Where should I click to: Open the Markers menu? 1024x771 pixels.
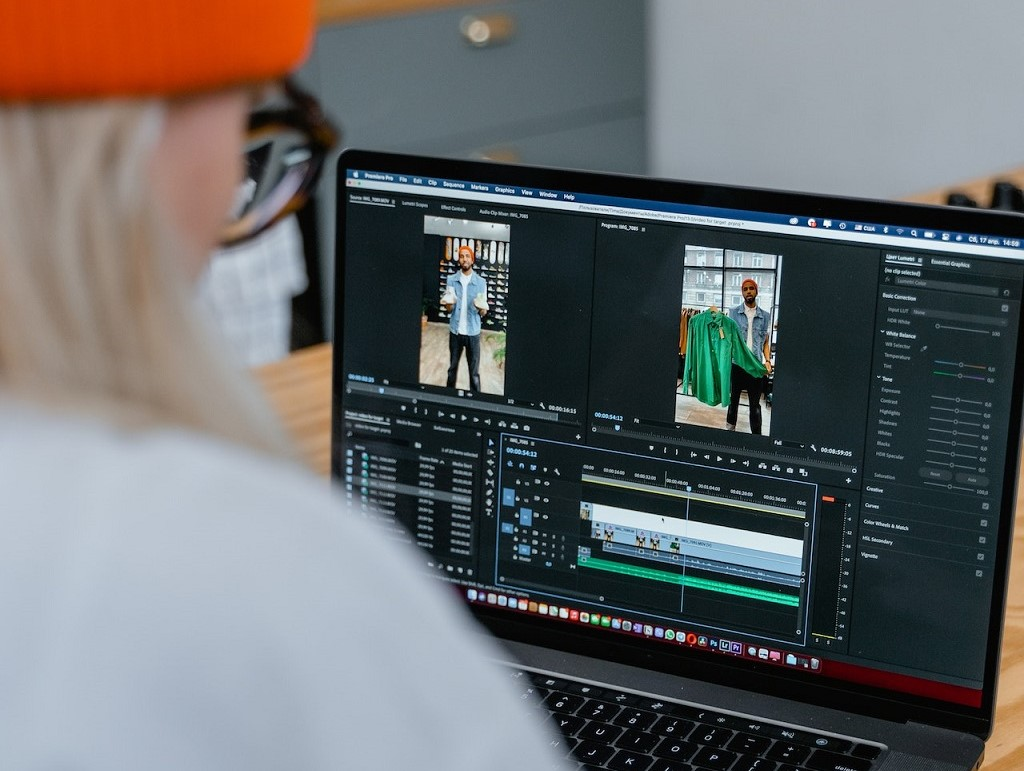point(479,187)
